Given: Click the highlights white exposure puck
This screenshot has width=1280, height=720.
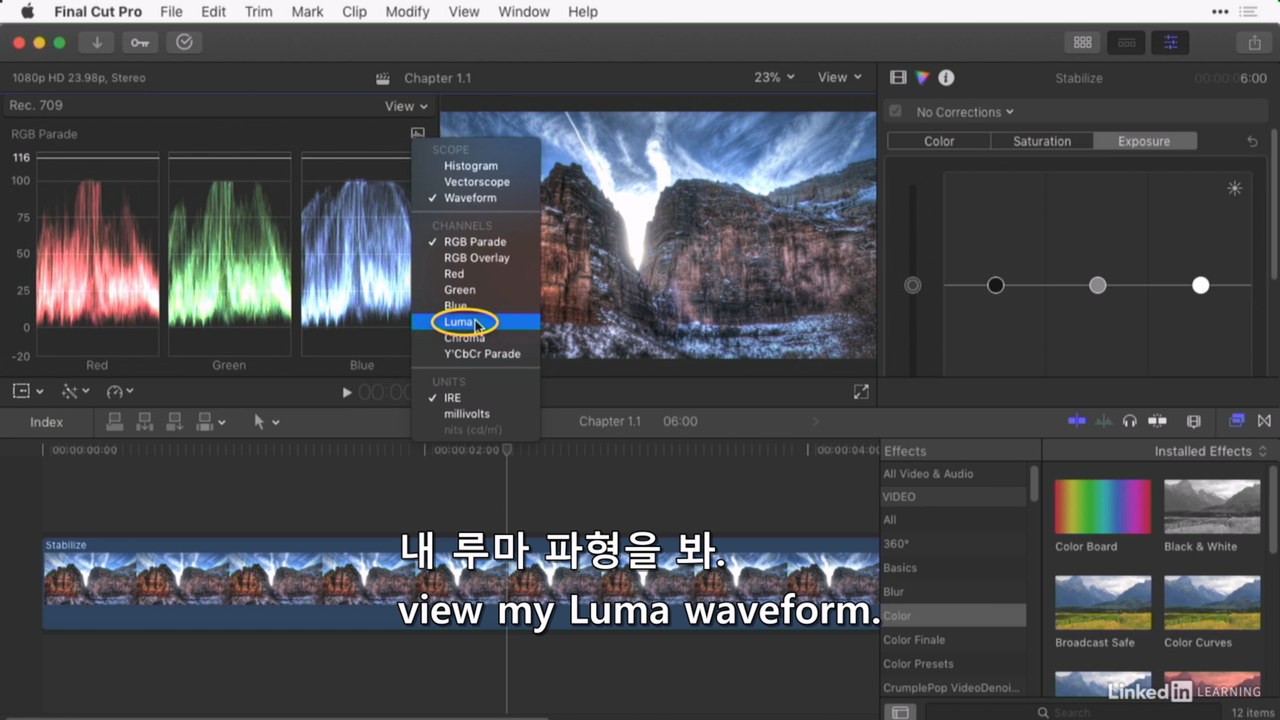Looking at the screenshot, I should tap(1200, 286).
